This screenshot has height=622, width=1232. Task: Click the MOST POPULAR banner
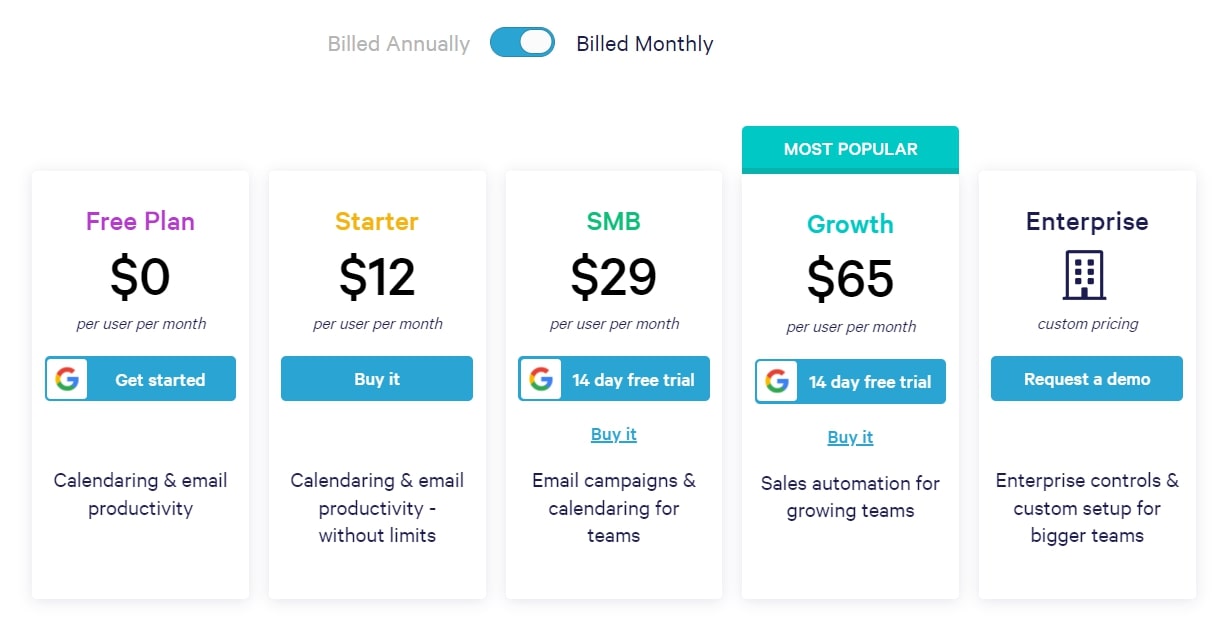(850, 149)
